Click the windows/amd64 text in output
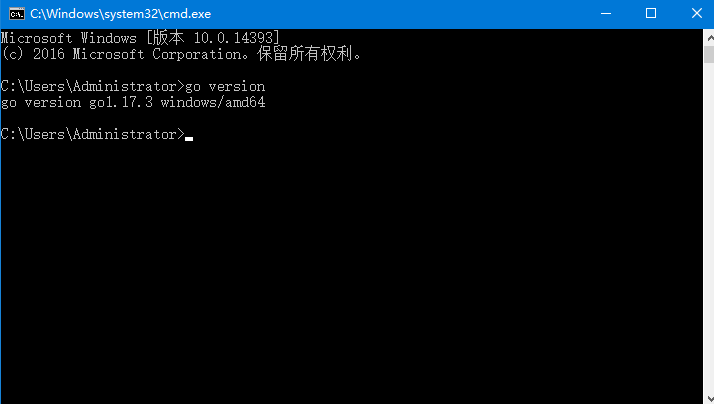The image size is (714, 404). click(213, 102)
